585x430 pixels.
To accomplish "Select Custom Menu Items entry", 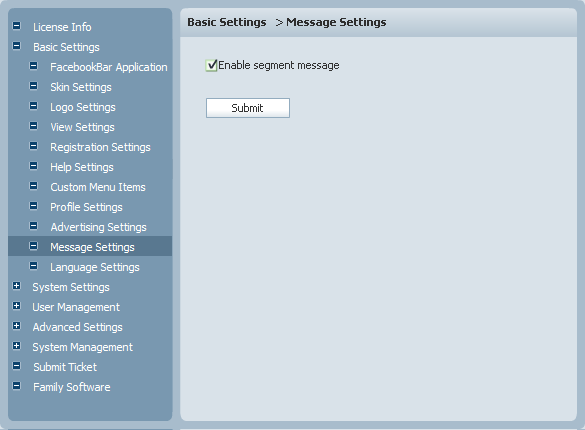I will click(x=98, y=187).
